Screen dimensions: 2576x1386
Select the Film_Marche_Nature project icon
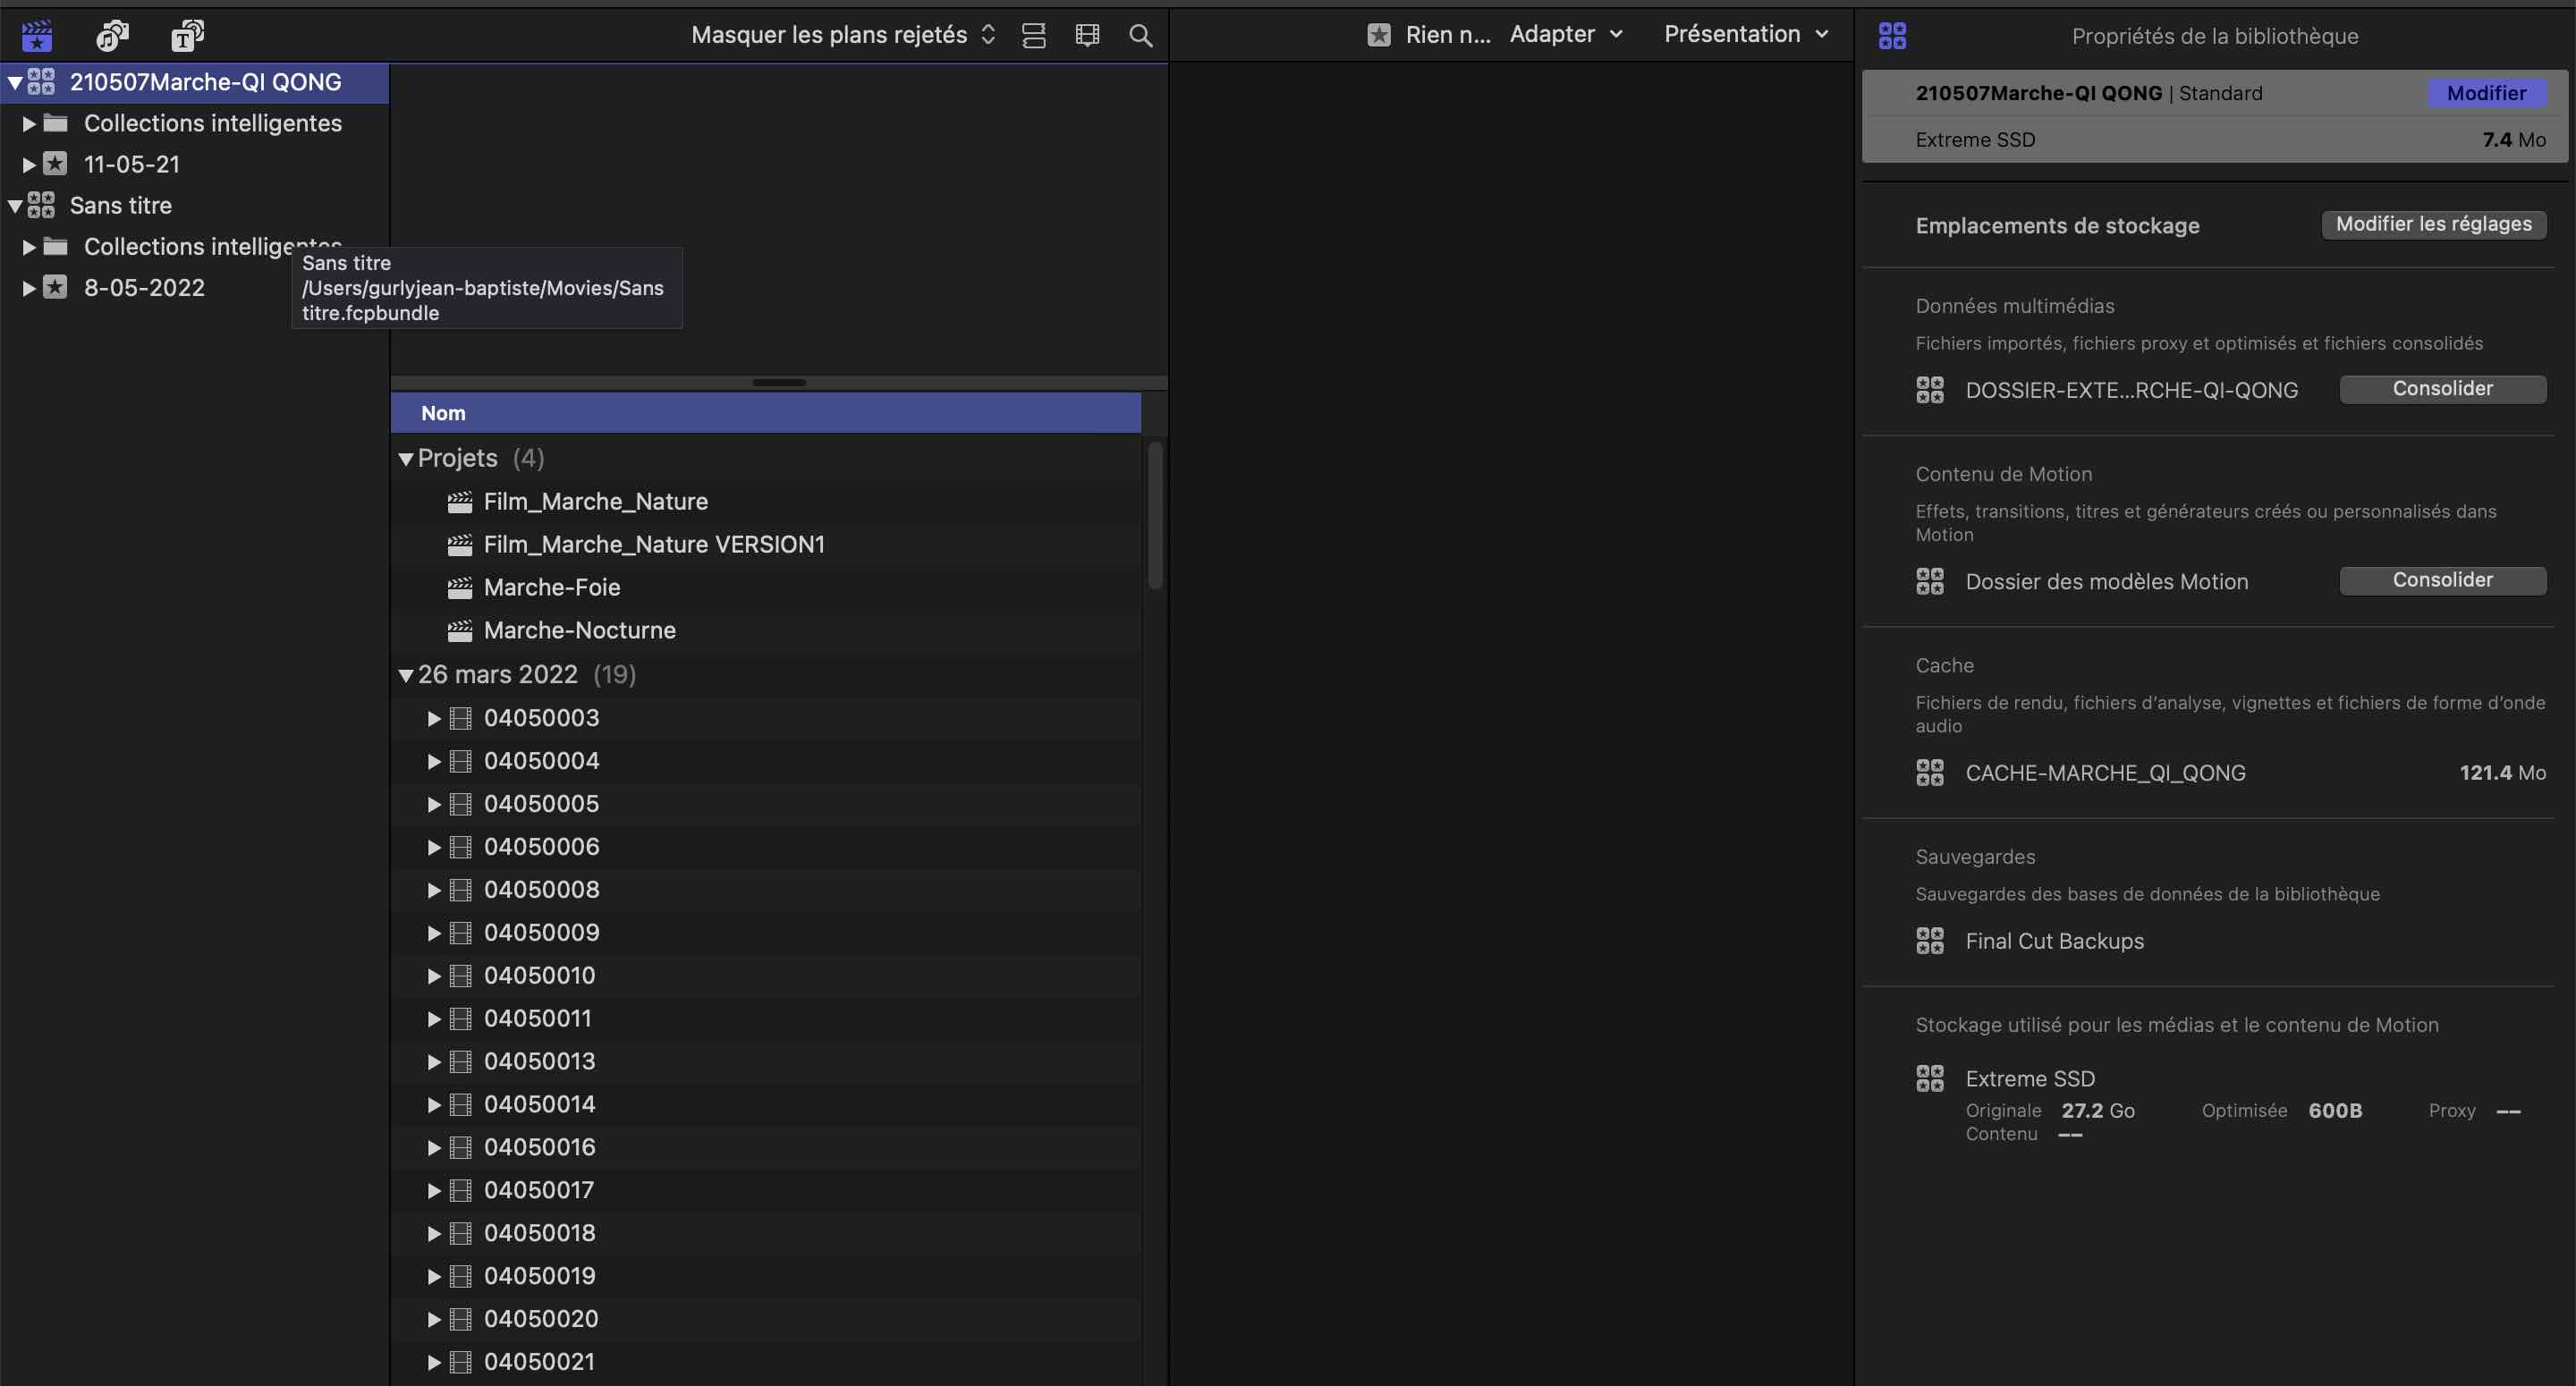tap(460, 502)
